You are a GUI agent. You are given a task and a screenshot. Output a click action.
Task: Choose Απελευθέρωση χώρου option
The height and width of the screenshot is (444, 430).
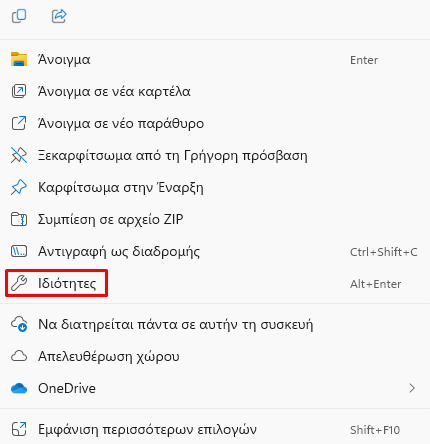pos(215,356)
